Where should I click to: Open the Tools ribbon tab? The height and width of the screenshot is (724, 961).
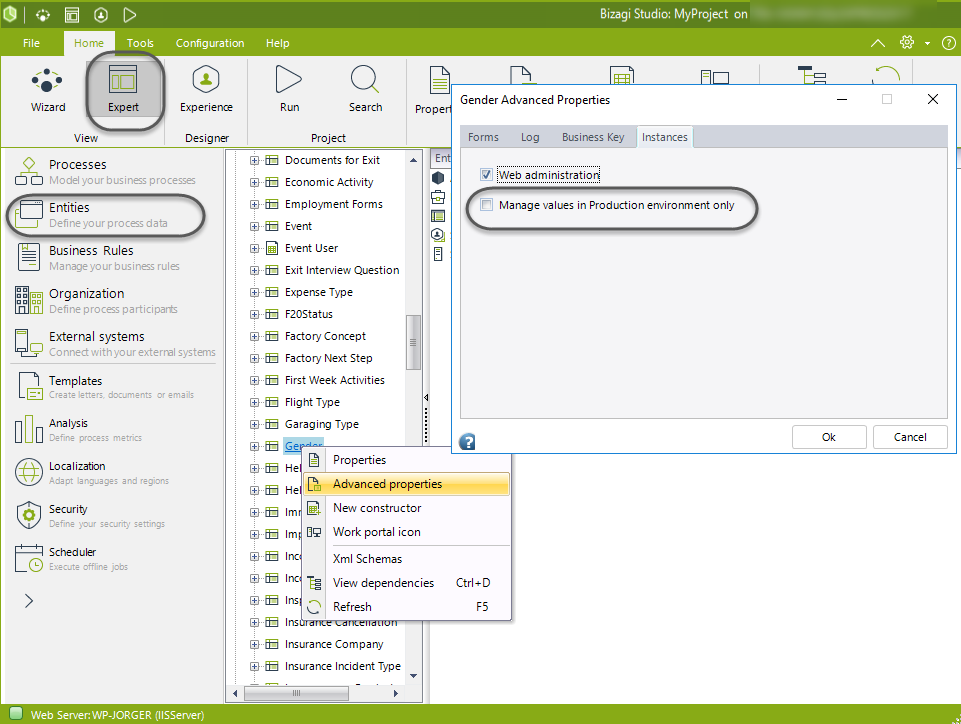tap(140, 43)
